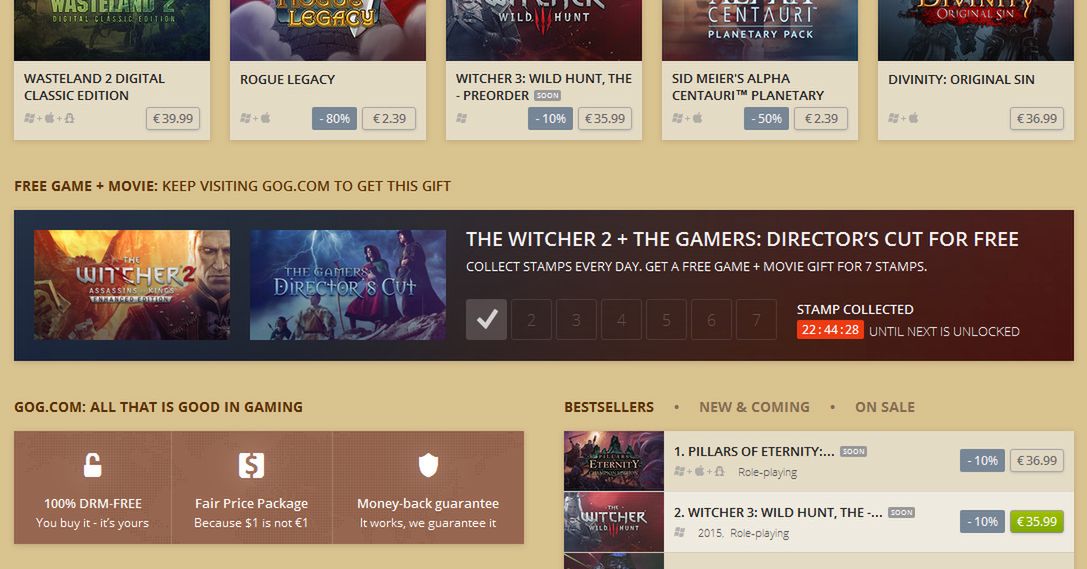Click the €36.99 price on Divinity: Original Sin

tap(1036, 119)
